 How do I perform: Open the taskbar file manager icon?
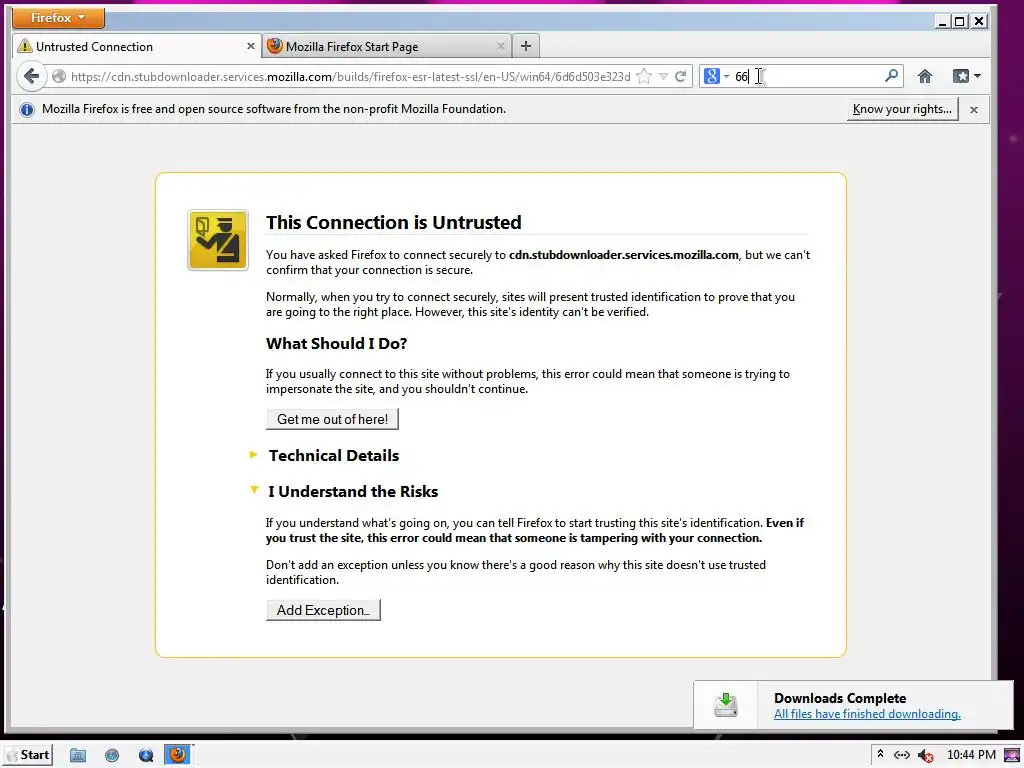point(78,756)
